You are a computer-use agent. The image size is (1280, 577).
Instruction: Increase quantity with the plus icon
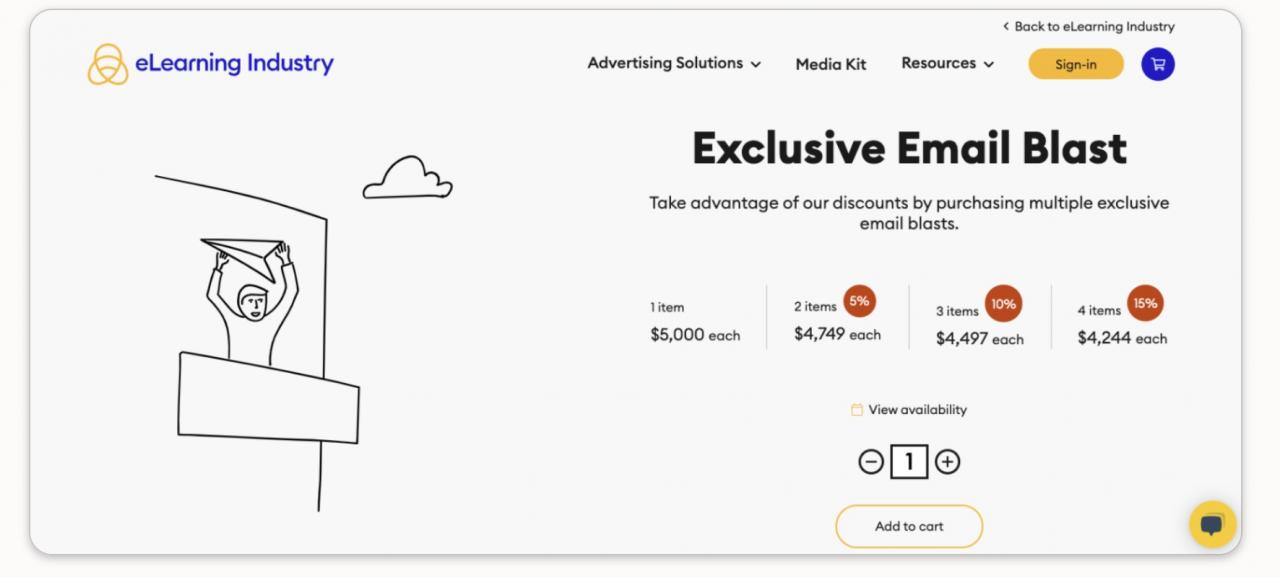coord(947,462)
